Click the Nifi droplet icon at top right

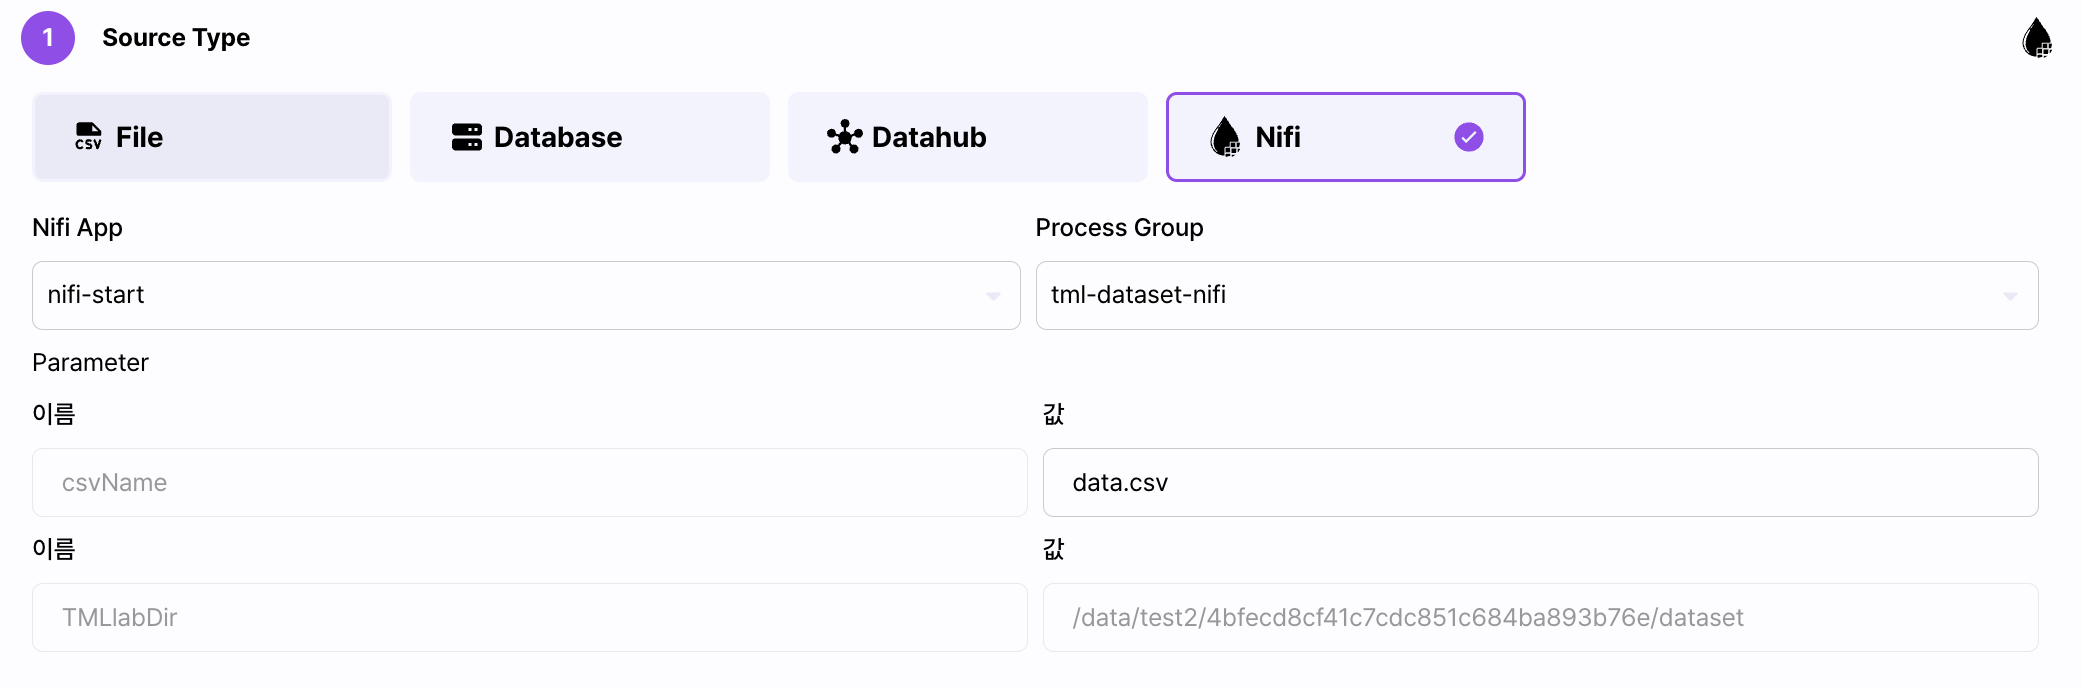[2037, 38]
